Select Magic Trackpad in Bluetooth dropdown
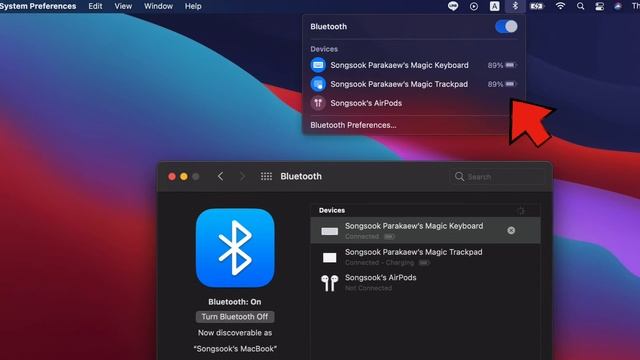This screenshot has height=360, width=640. tap(413, 84)
